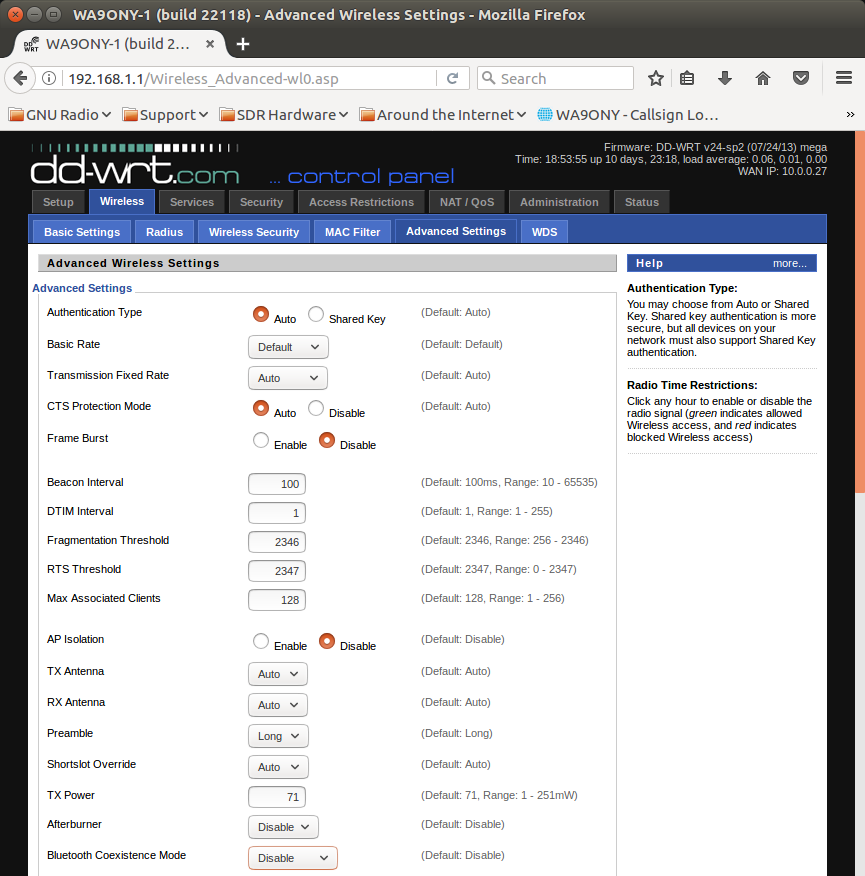Reload the page with the refresh icon
This screenshot has width=865, height=876.
452,78
